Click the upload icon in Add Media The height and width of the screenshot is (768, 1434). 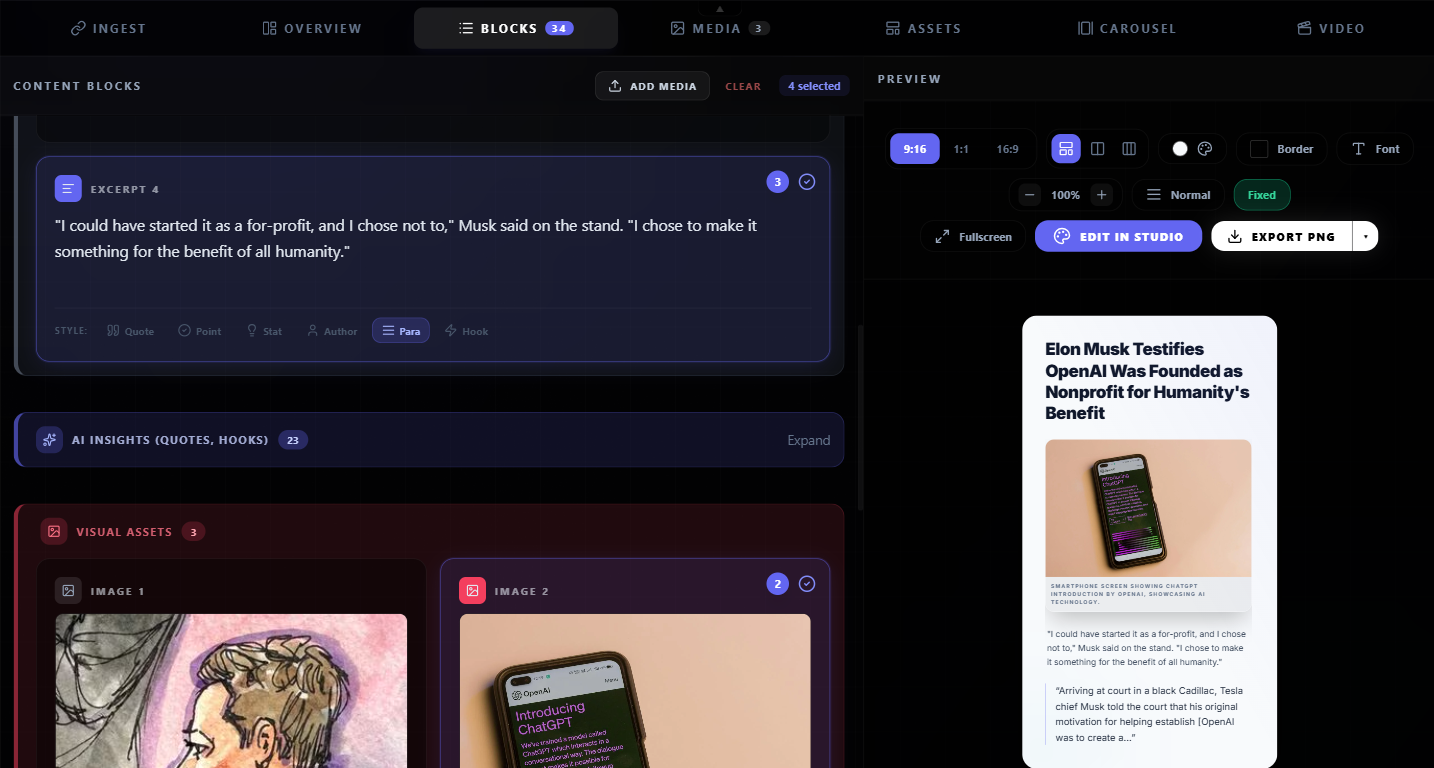pyautogui.click(x=615, y=86)
